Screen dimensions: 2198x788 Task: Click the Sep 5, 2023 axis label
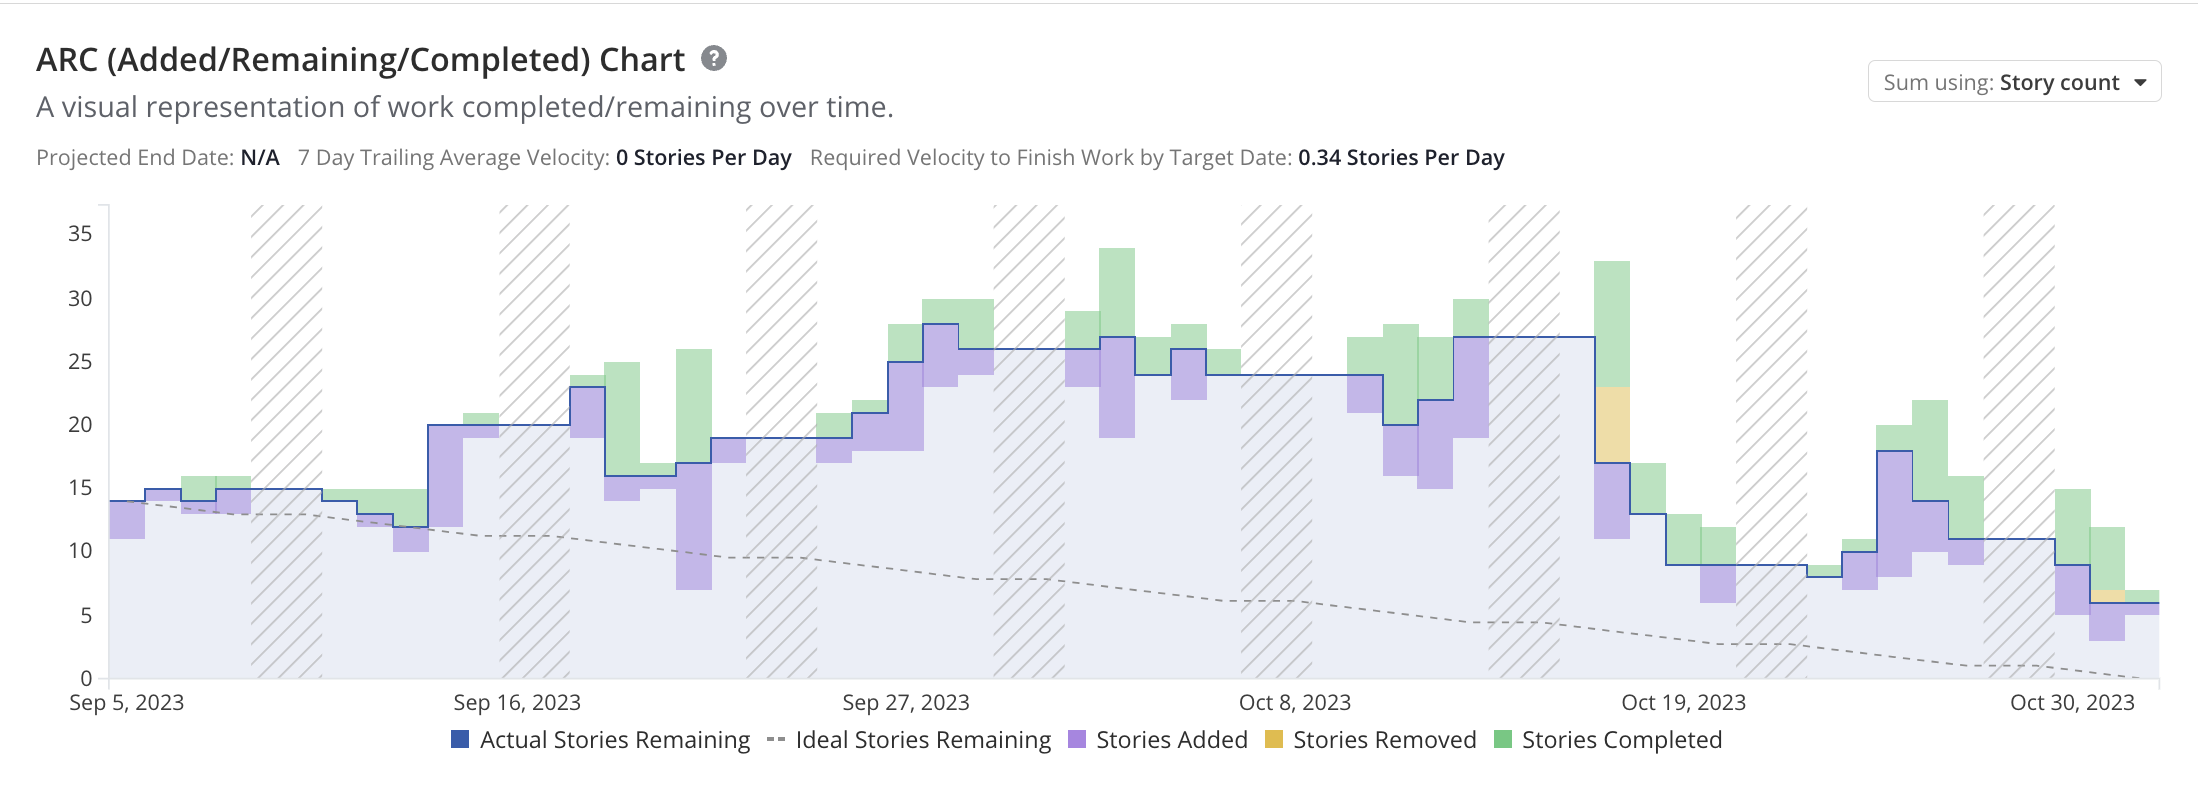127,703
